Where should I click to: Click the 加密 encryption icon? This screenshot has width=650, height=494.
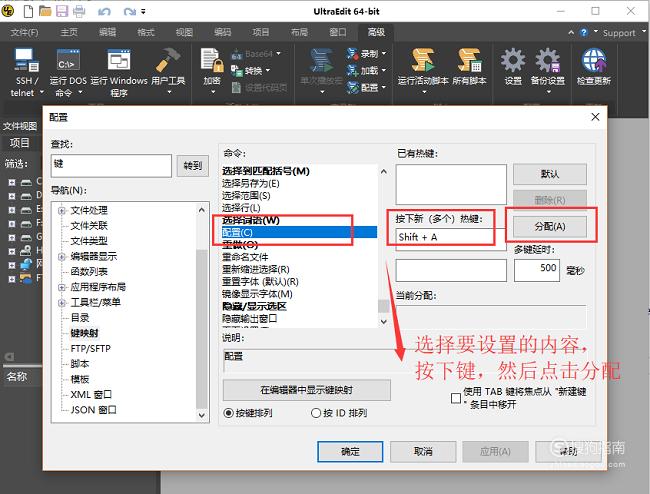212,61
